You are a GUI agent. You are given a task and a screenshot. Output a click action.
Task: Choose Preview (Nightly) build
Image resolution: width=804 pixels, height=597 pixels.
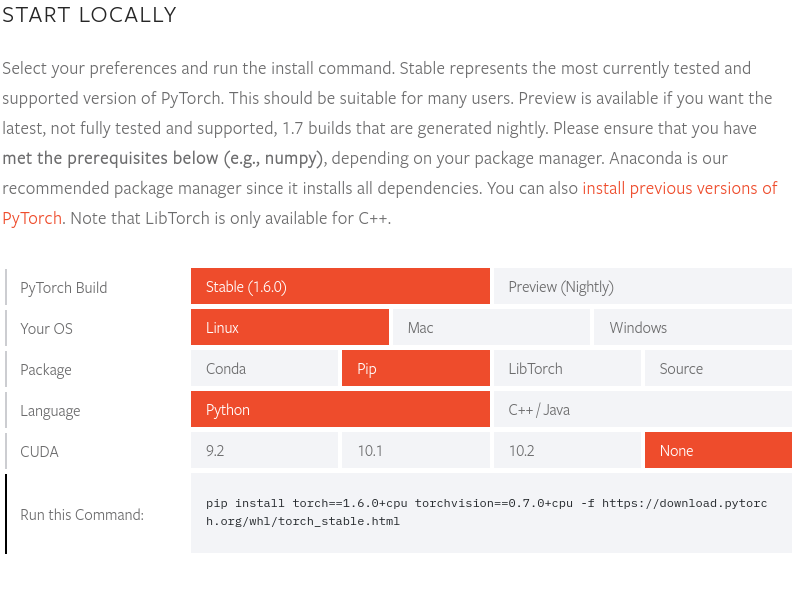click(642, 287)
